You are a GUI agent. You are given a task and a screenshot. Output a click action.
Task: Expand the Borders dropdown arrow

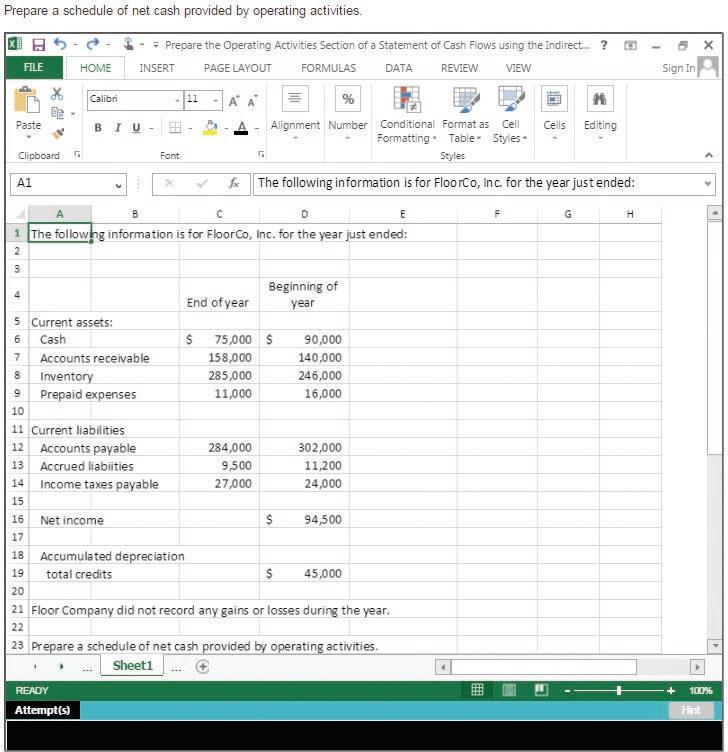pyautogui.click(x=190, y=129)
